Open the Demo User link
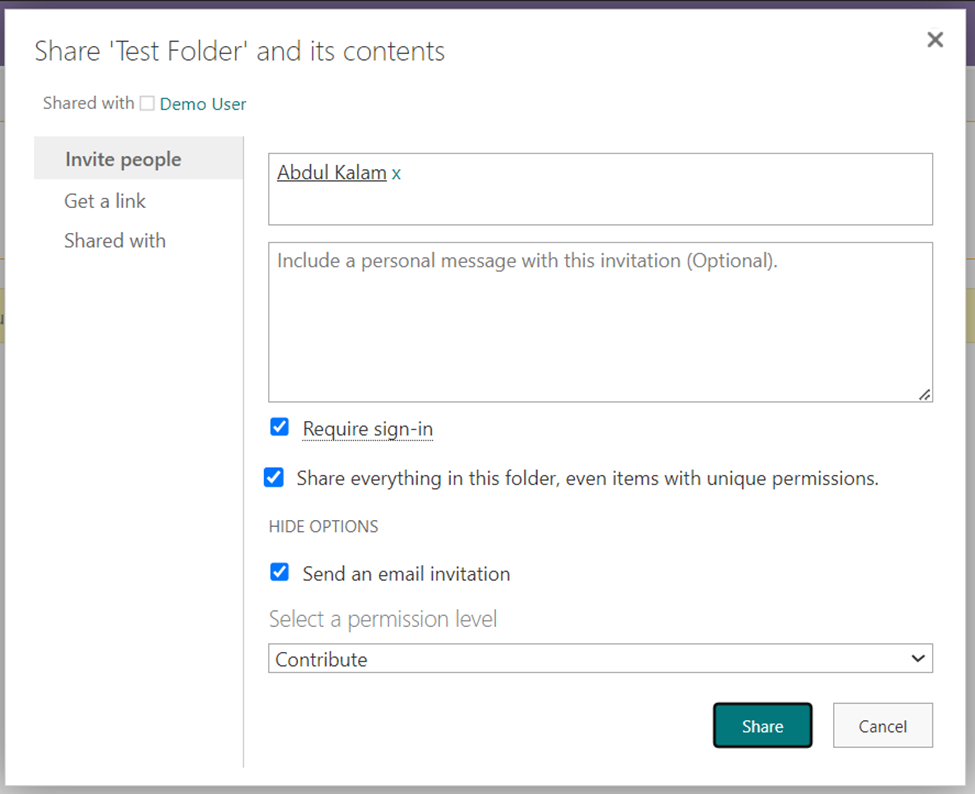 (203, 104)
